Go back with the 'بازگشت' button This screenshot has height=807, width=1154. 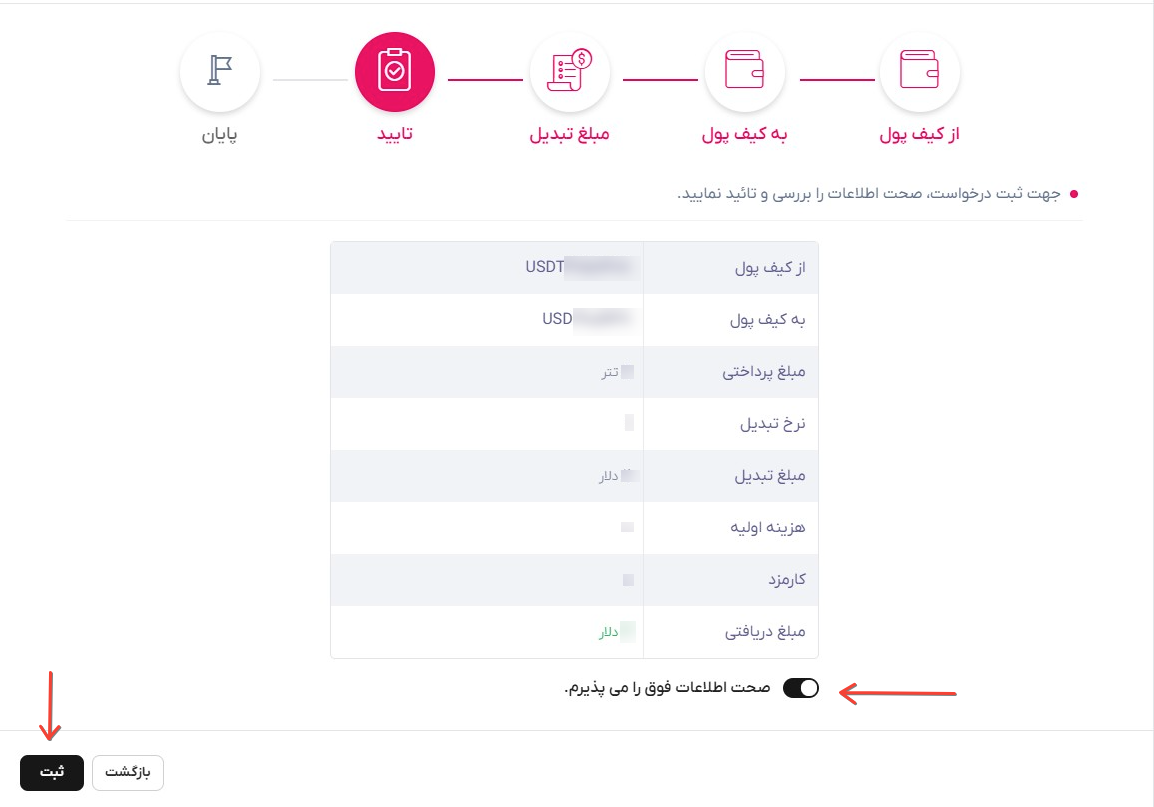tap(127, 772)
